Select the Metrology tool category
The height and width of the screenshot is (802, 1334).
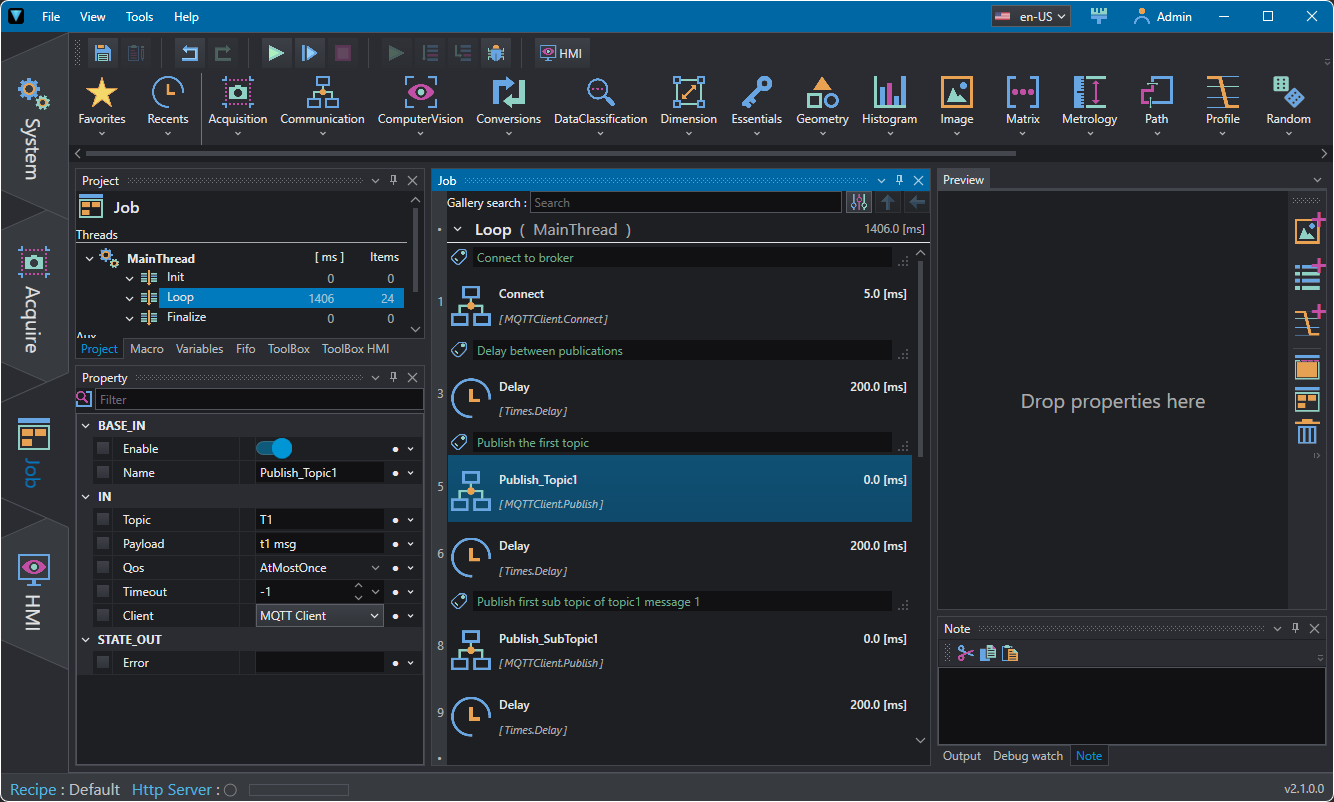pos(1089,101)
